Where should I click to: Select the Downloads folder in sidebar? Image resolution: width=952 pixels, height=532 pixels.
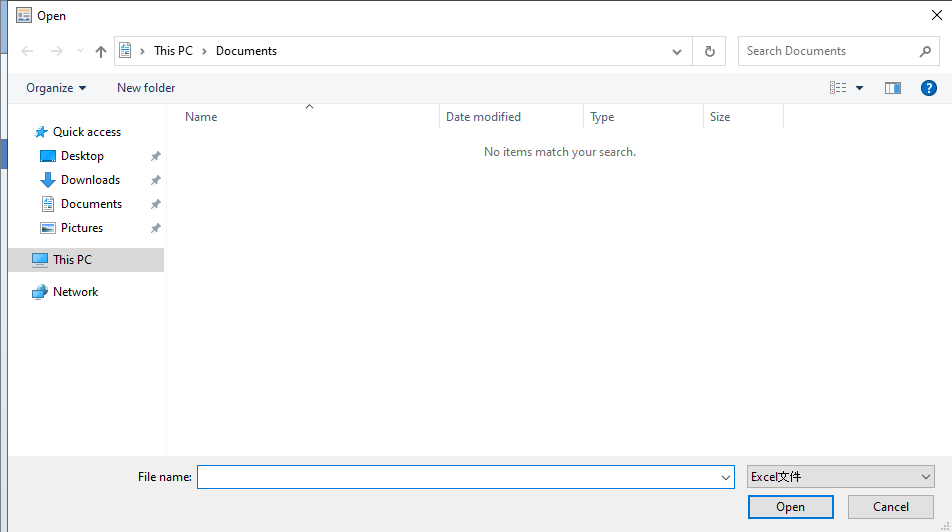click(90, 180)
